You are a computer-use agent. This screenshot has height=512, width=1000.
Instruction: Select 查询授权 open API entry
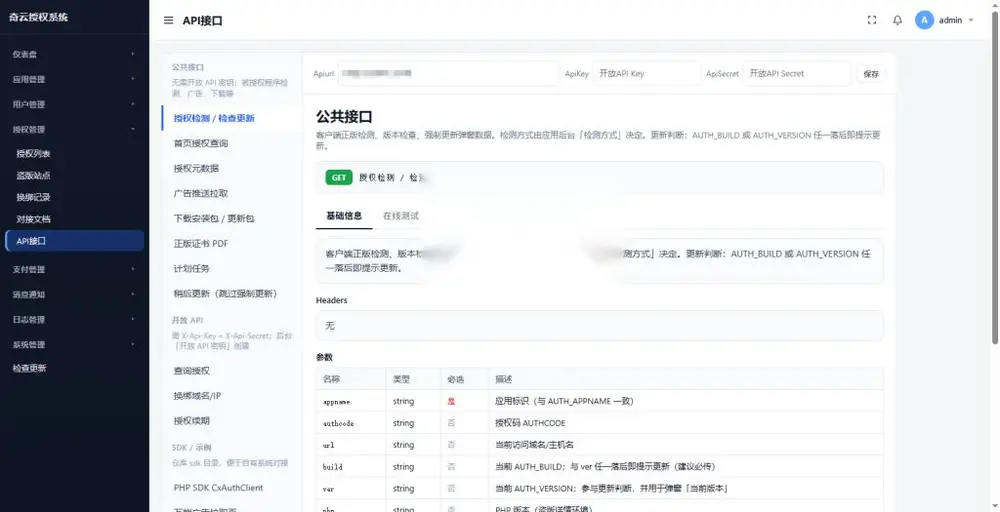coord(232,370)
